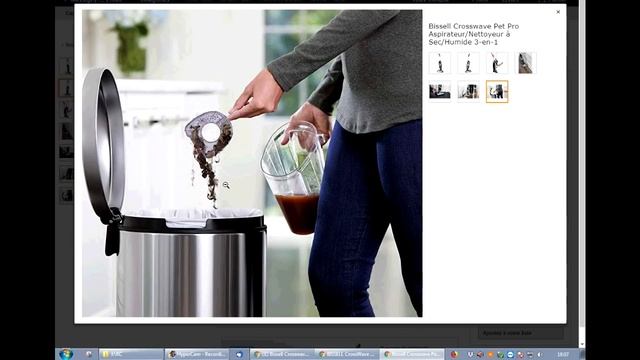Image resolution: width=640 pixels, height=360 pixels.
Task: Select the third thumbnail with tilted vacuum handle
Action: 497,63
